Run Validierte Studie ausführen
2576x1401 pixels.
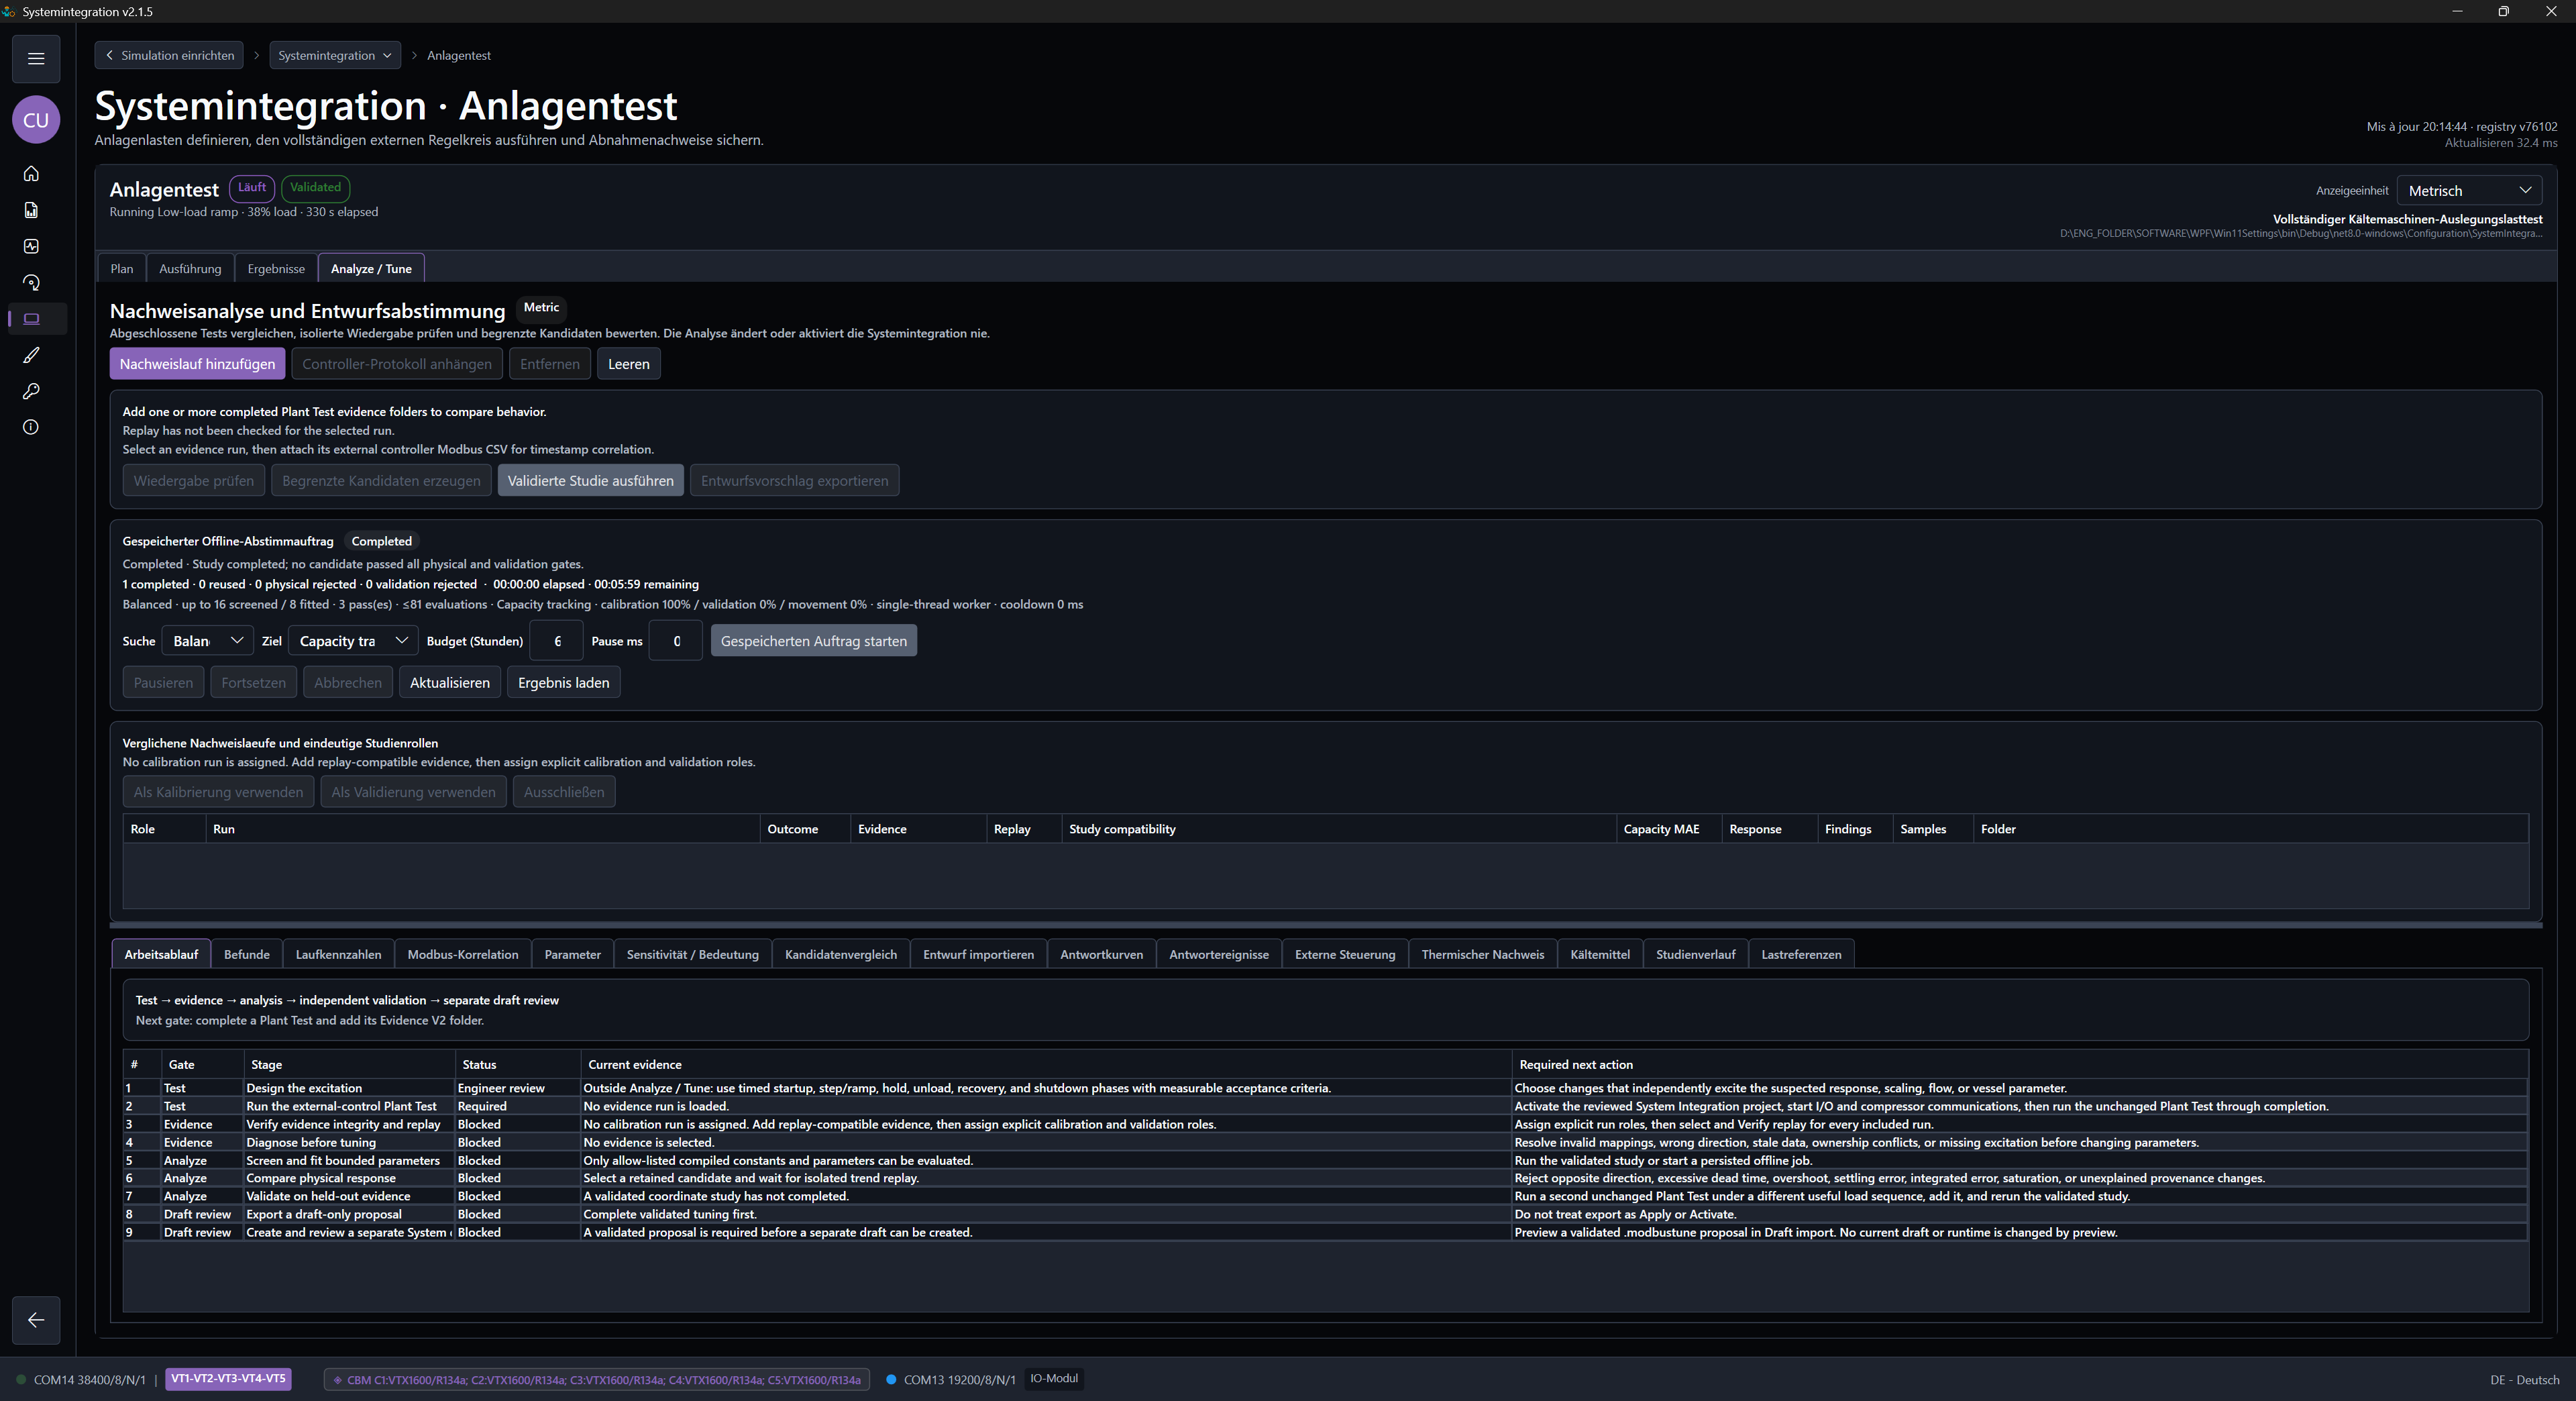(591, 481)
